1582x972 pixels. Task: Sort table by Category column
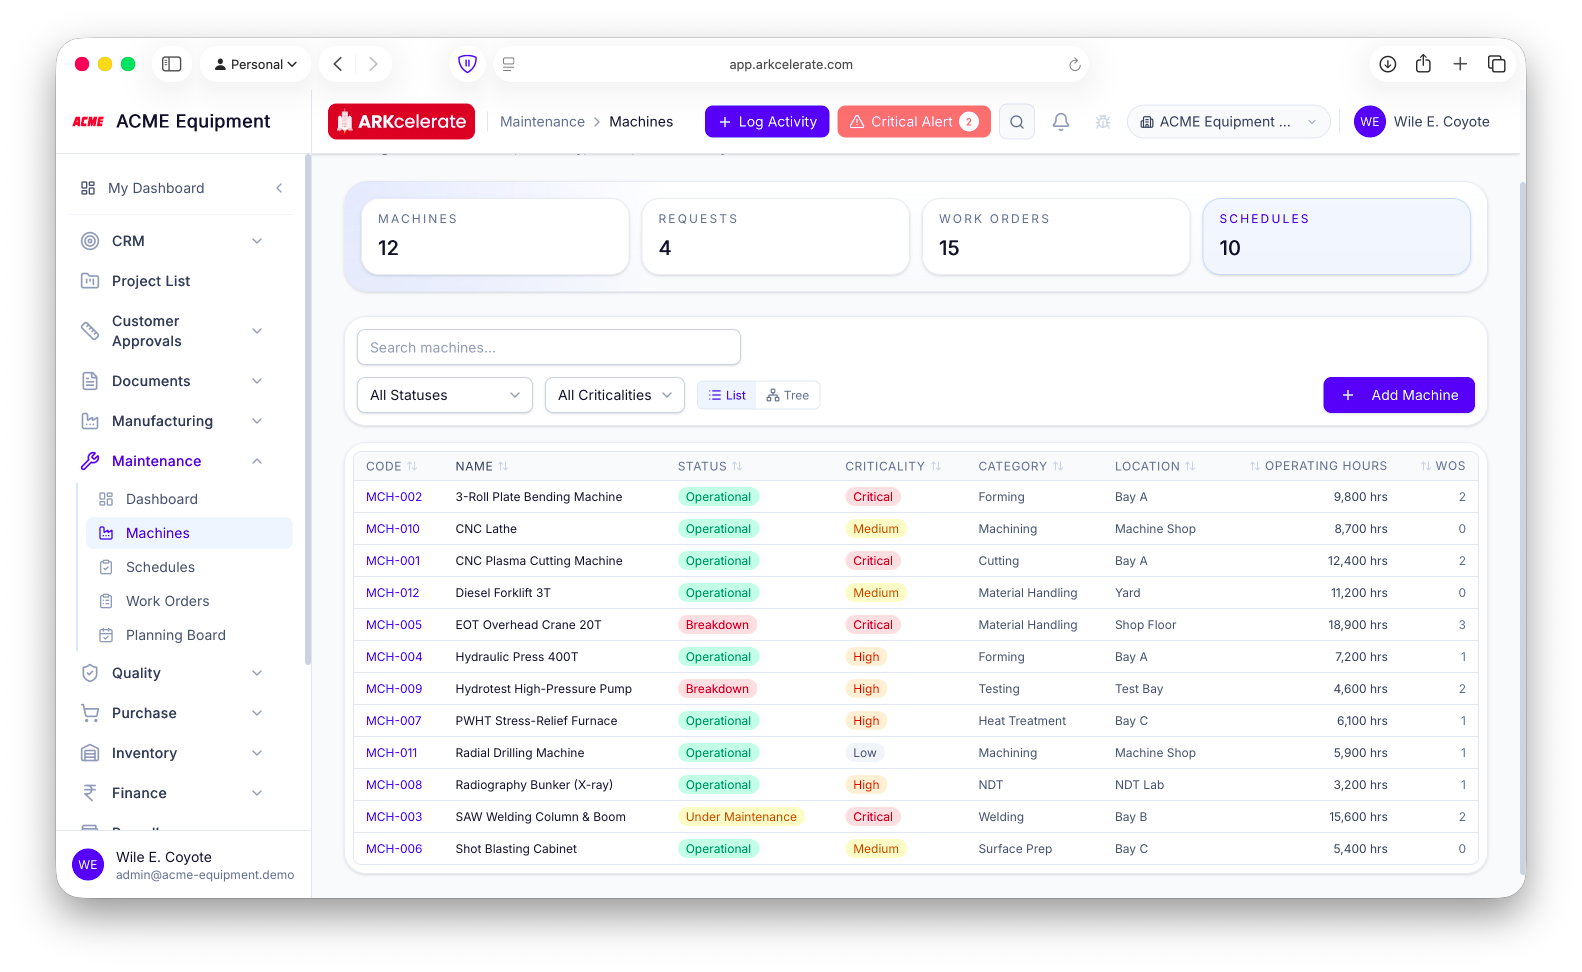1021,466
